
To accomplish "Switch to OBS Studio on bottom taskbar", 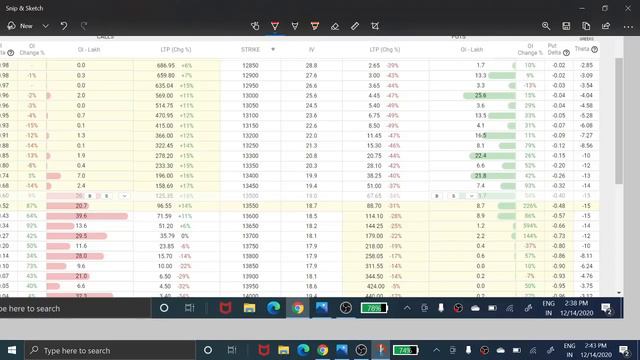I will [x=361, y=350].
